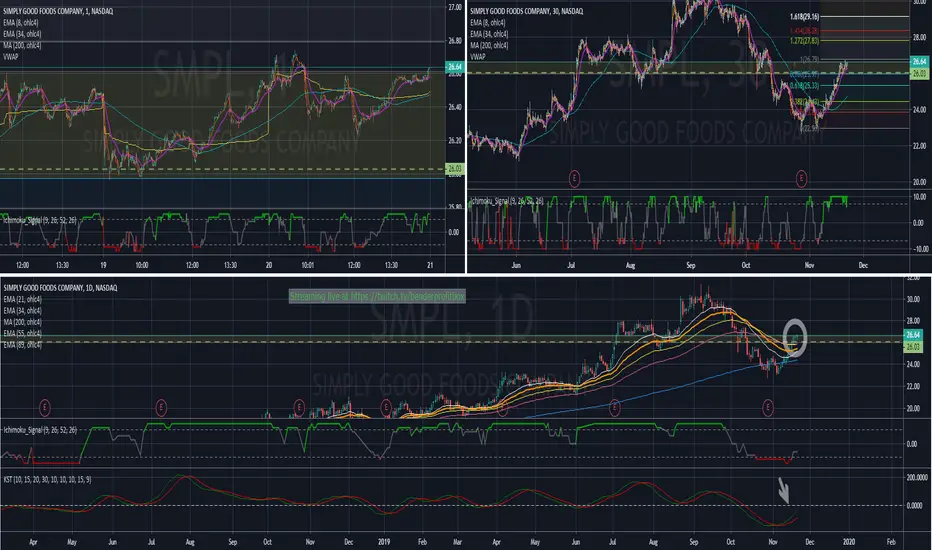Click the '20' date label on the 1-minute time axis
The image size is (932, 550).
269,265
